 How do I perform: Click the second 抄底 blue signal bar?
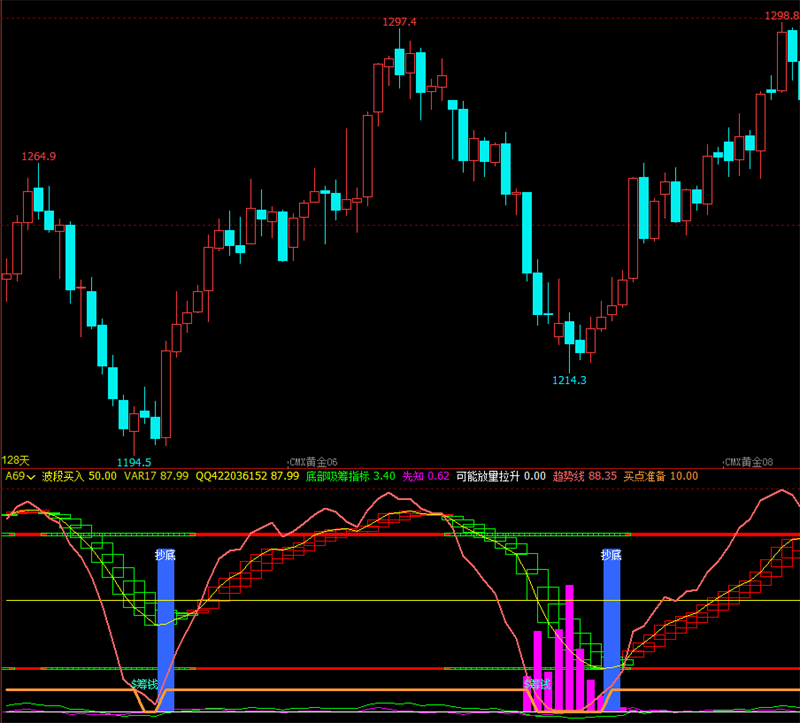(x=611, y=630)
